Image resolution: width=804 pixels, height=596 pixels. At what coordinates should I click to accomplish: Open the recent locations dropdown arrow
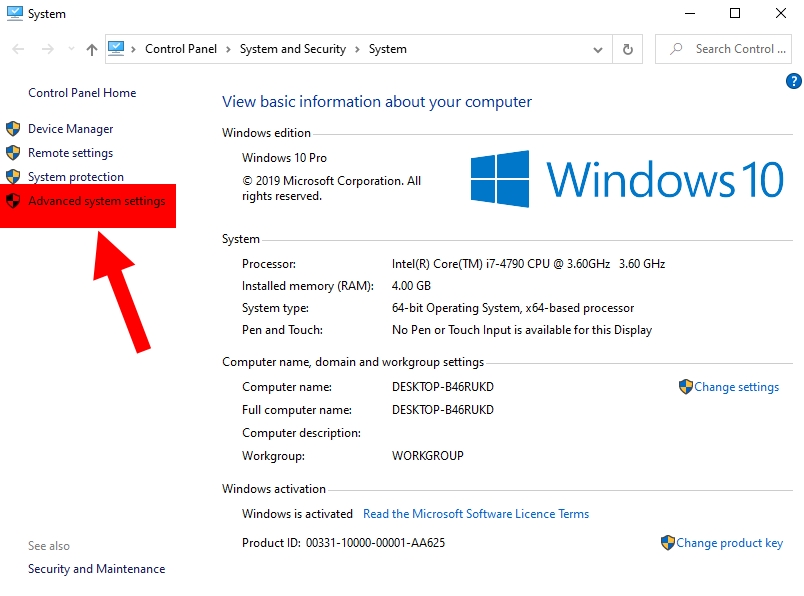pyautogui.click(x=71, y=49)
